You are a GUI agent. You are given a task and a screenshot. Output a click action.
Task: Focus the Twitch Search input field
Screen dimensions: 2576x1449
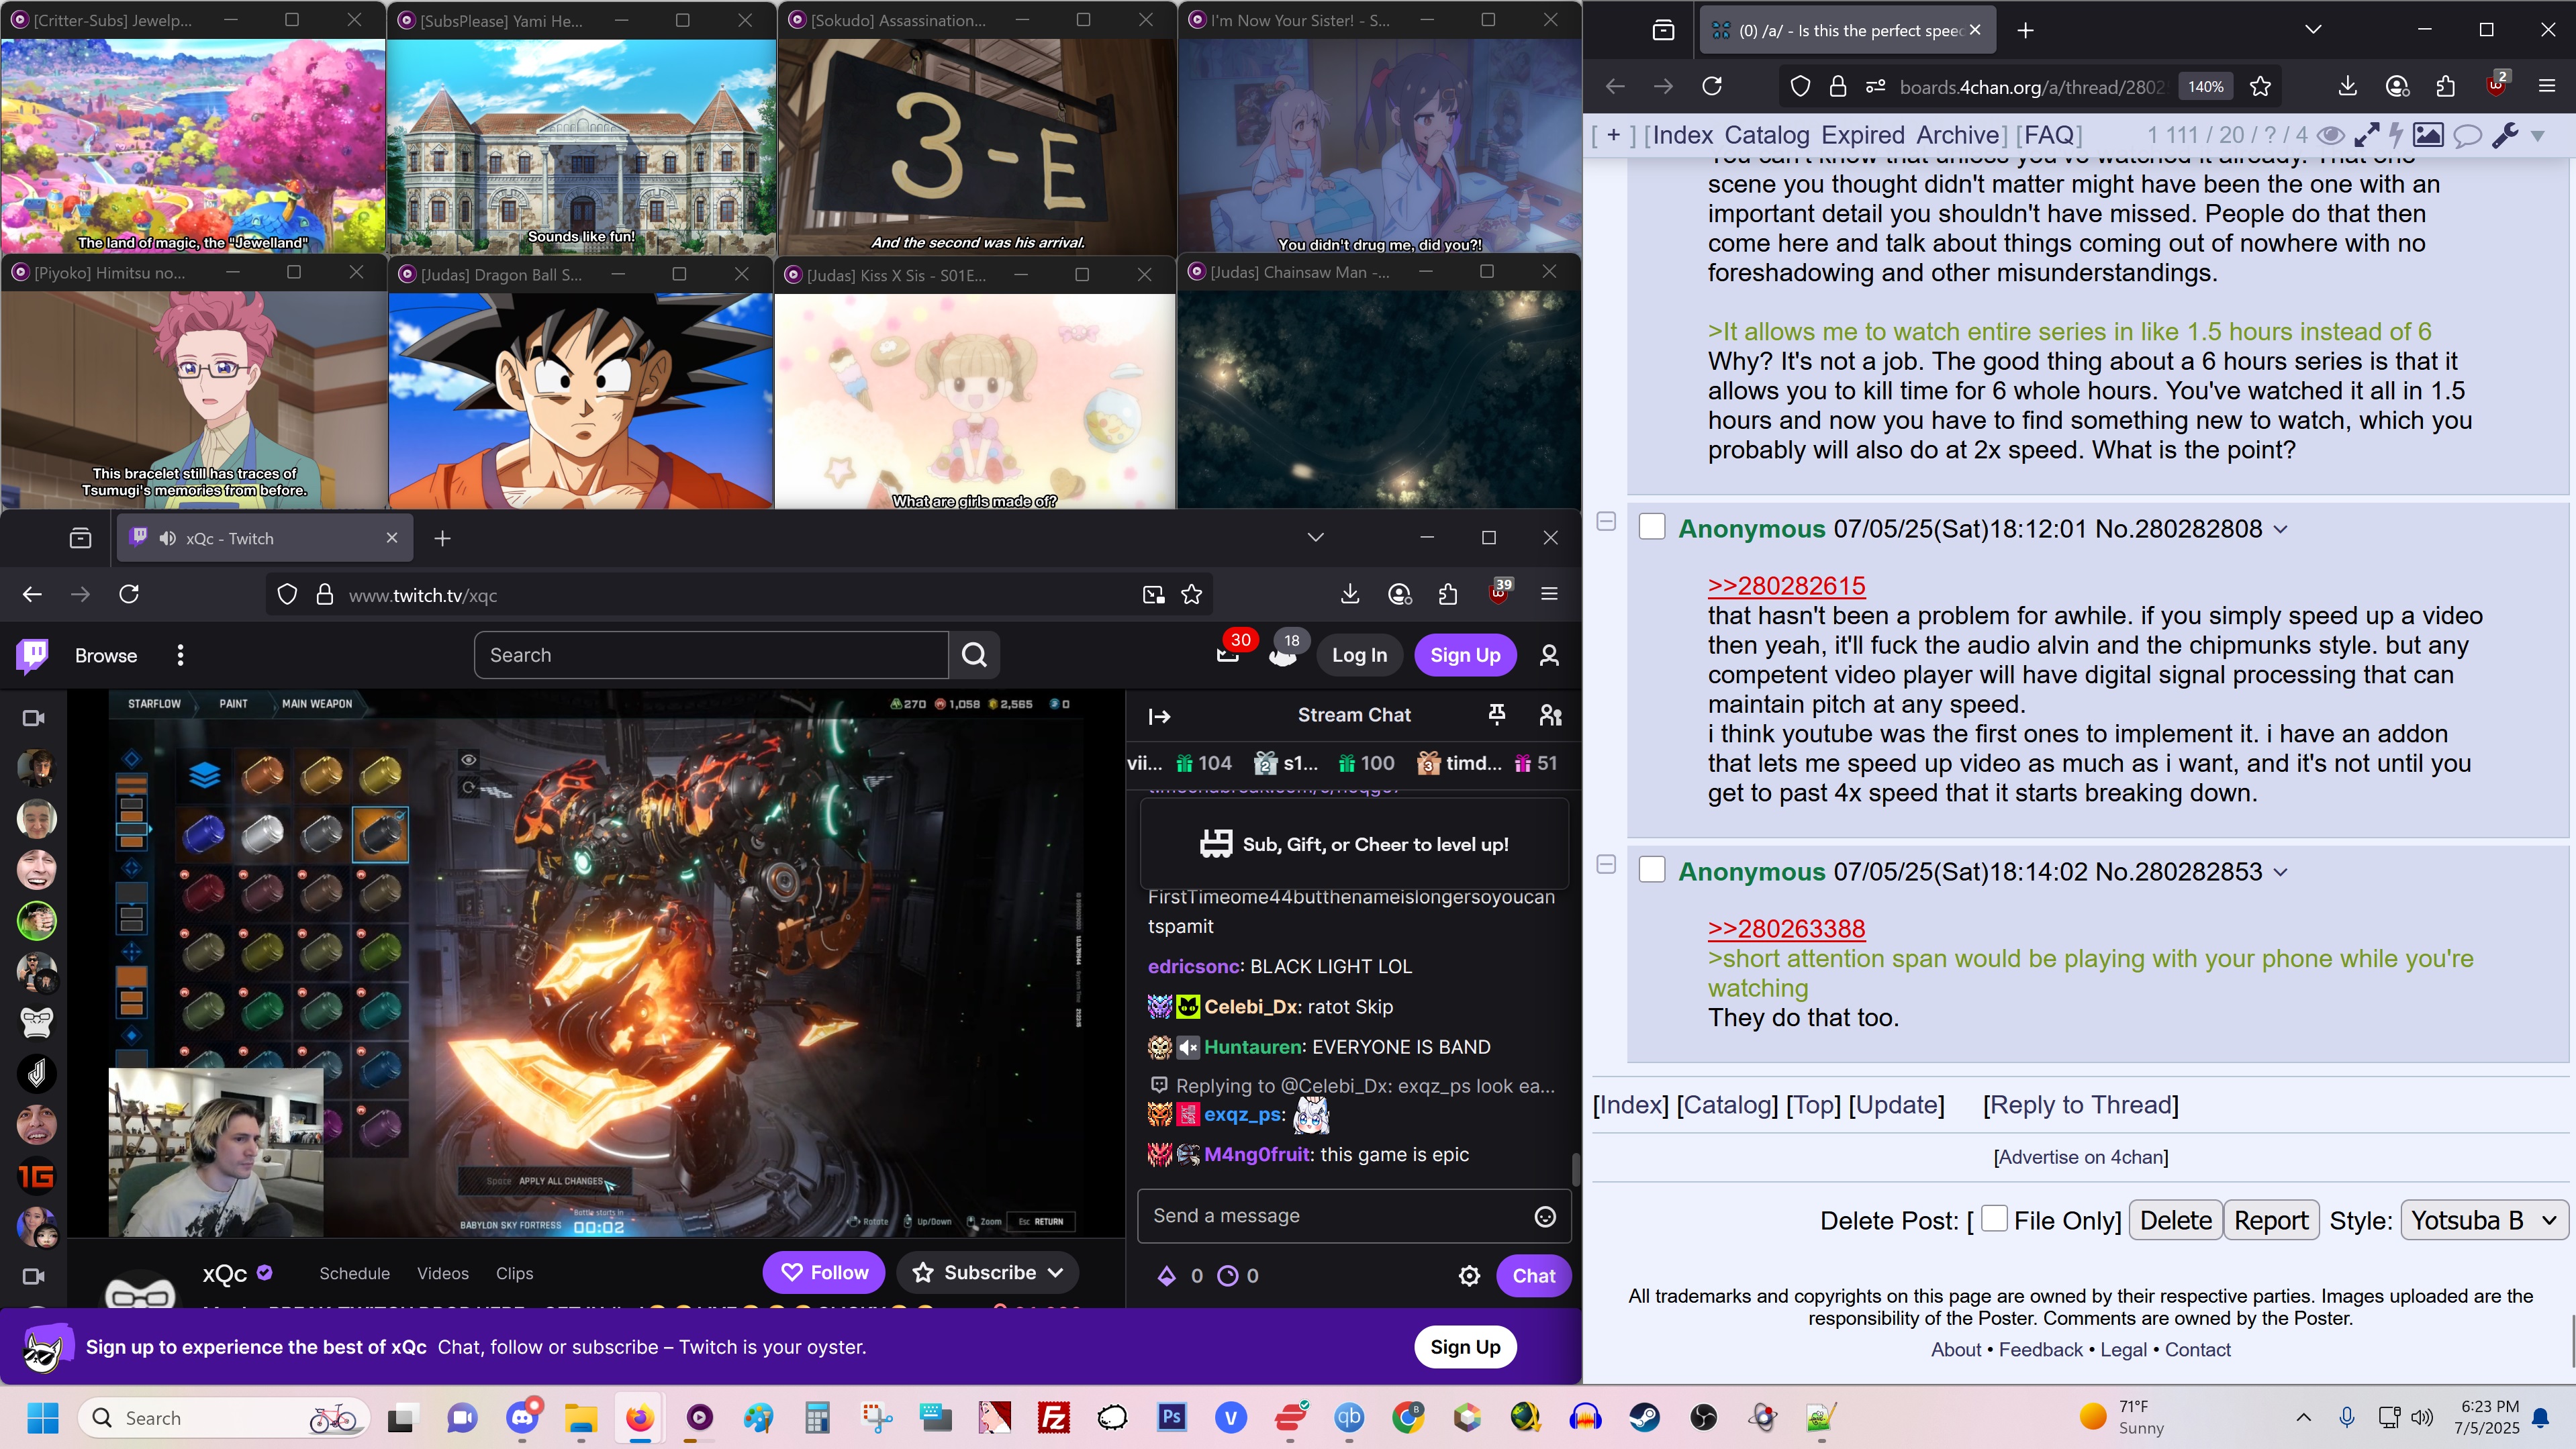[x=711, y=655]
